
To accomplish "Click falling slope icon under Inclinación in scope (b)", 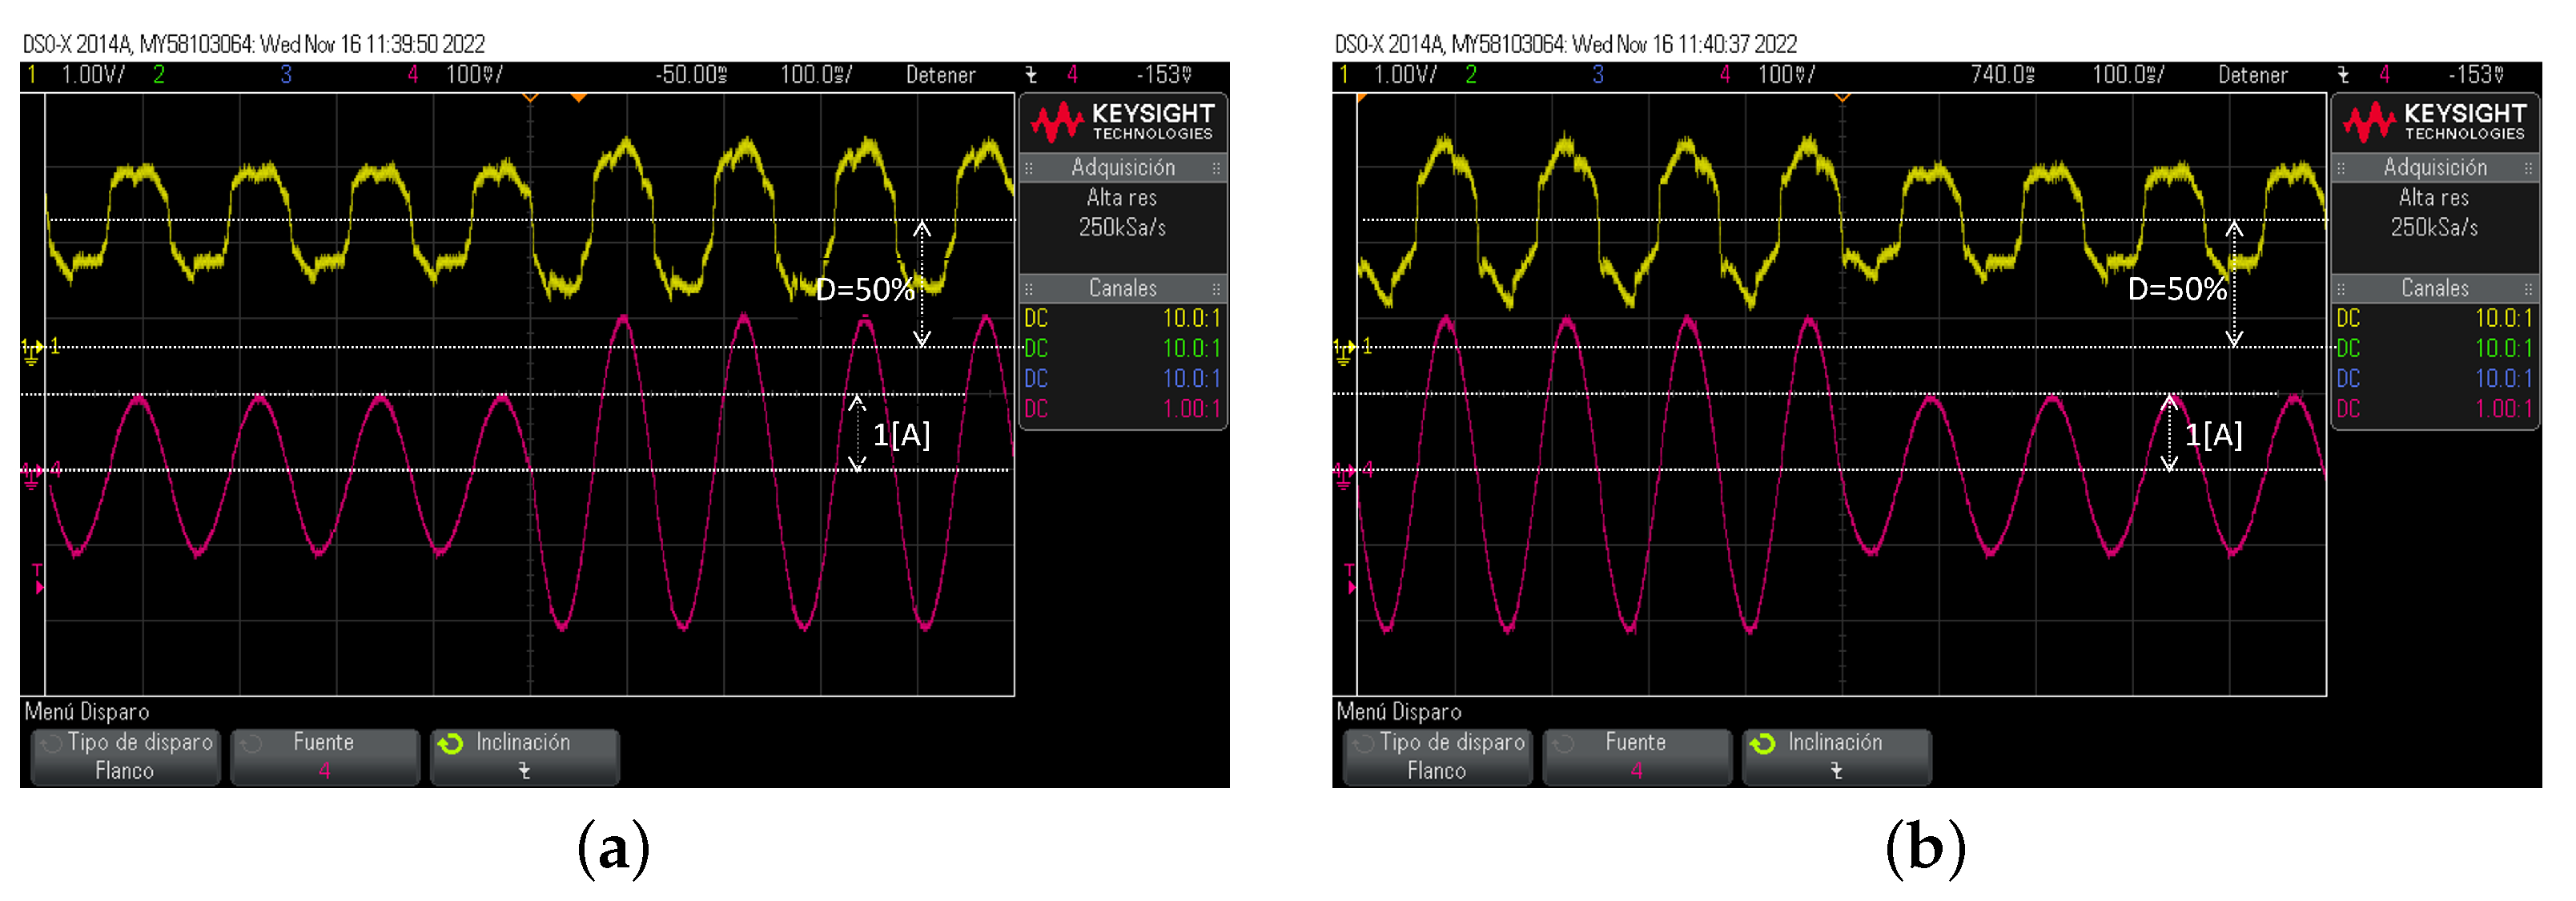I will 1836,771.
